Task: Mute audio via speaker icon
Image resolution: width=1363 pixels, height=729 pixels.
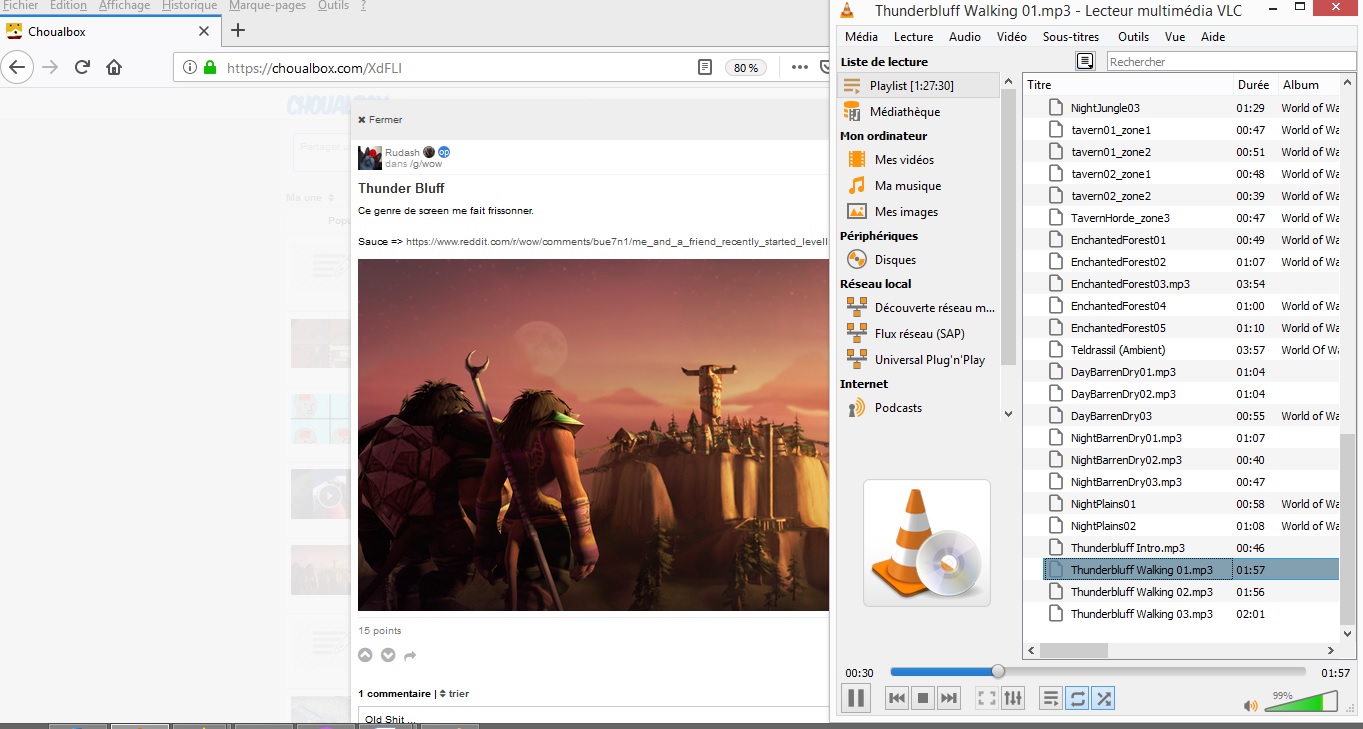Action: [1250, 705]
